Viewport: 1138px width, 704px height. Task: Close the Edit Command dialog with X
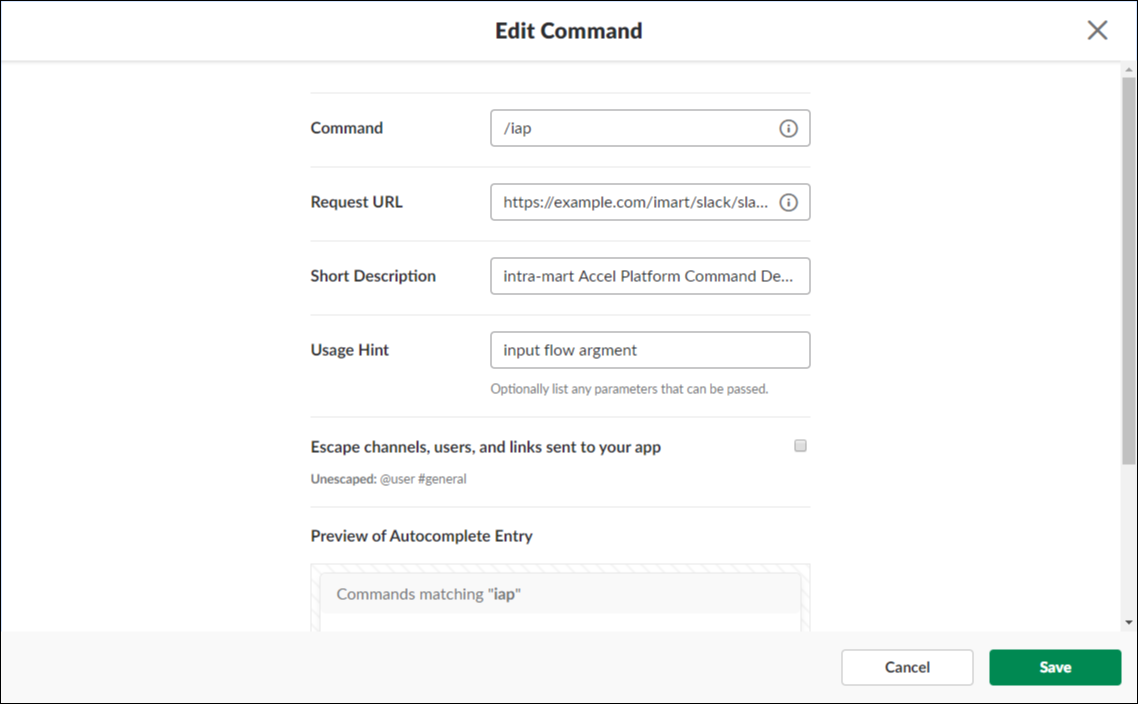coord(1097,30)
